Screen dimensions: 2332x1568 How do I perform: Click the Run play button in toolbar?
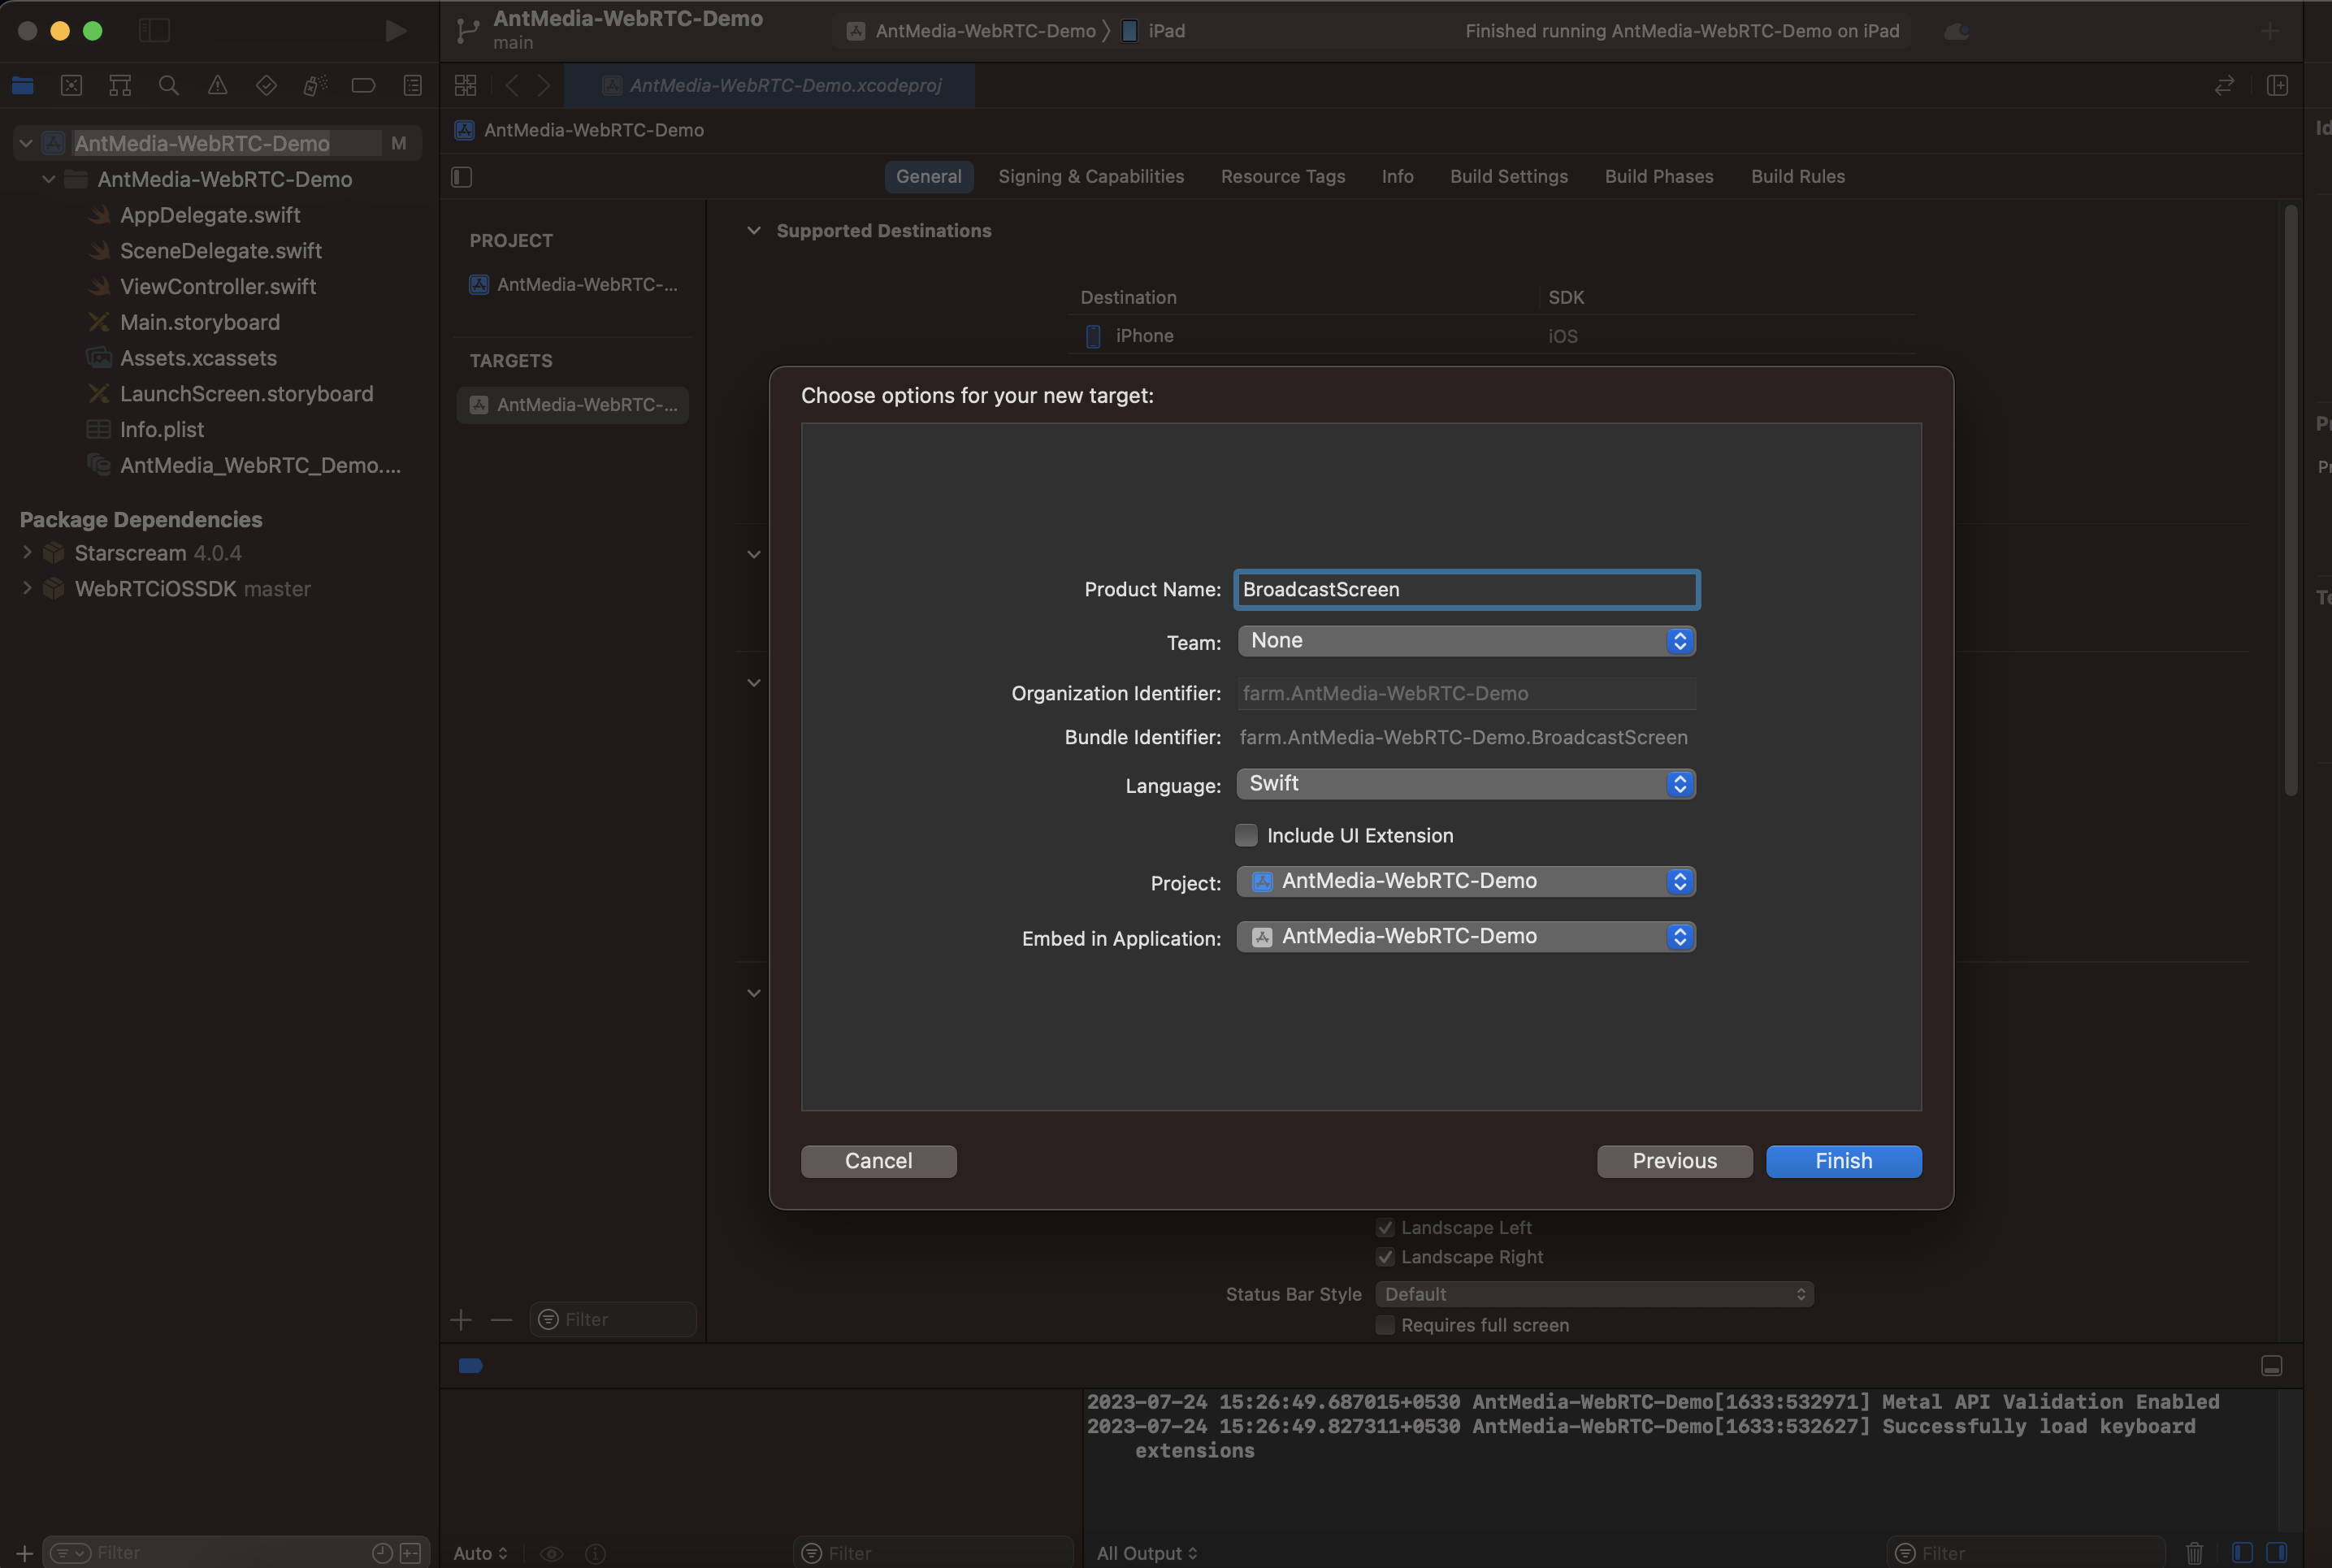pos(396,31)
